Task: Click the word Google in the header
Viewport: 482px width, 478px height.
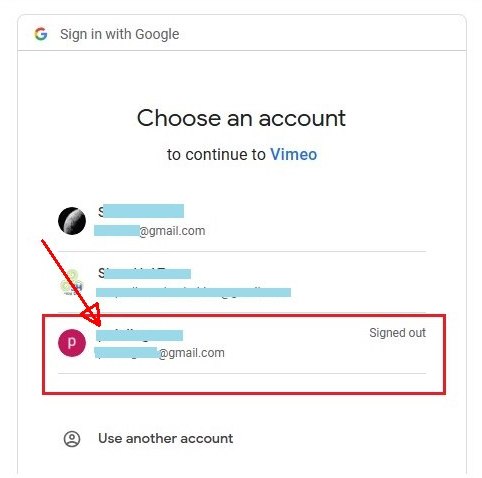Action: tap(157, 34)
